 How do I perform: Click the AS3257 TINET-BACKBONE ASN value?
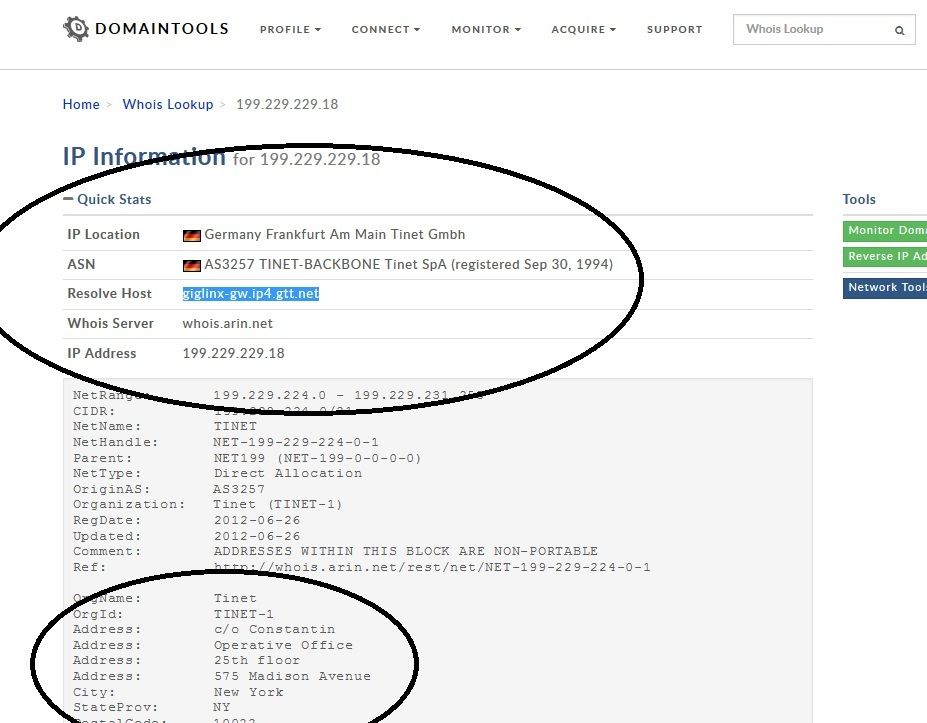(409, 264)
